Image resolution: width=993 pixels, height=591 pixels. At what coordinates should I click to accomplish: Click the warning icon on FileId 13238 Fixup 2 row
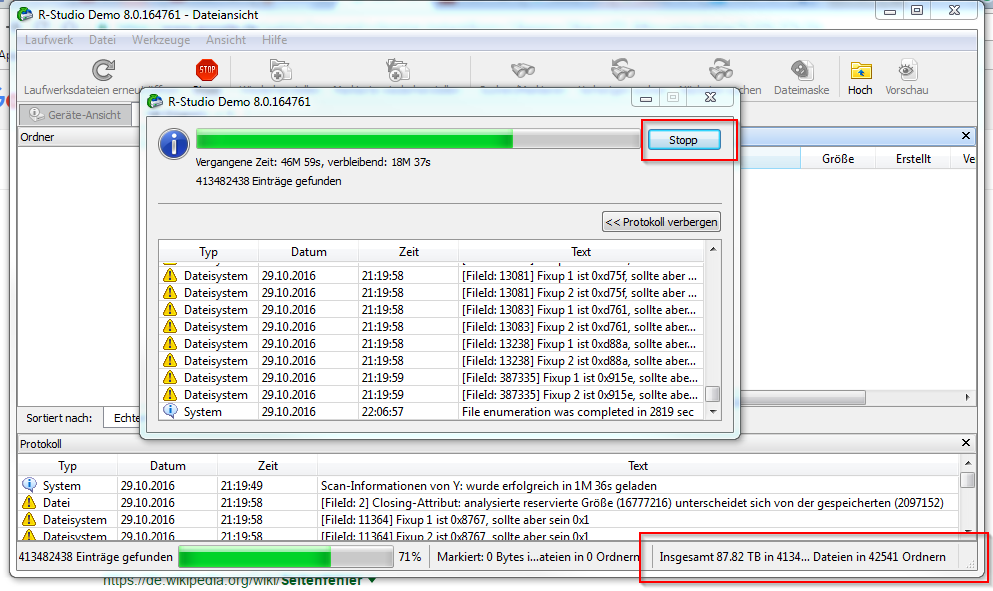tap(170, 360)
